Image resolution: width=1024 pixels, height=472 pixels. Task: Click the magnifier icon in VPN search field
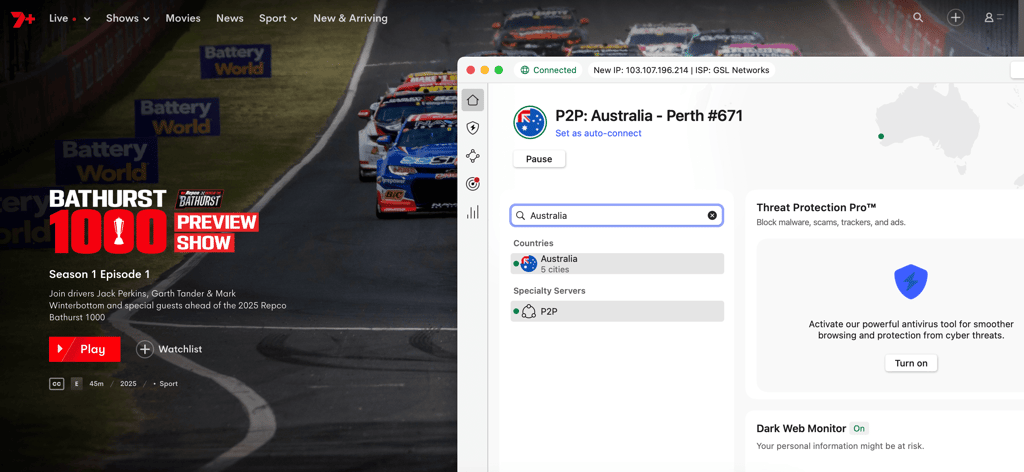(520, 215)
